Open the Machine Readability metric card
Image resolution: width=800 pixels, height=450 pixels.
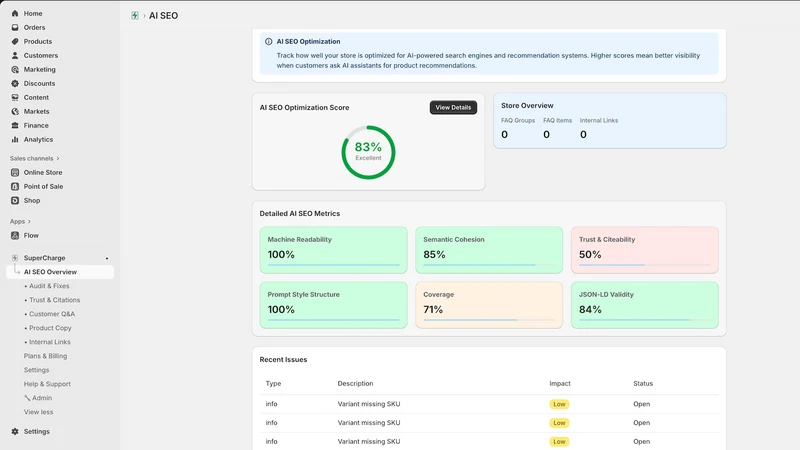point(333,250)
